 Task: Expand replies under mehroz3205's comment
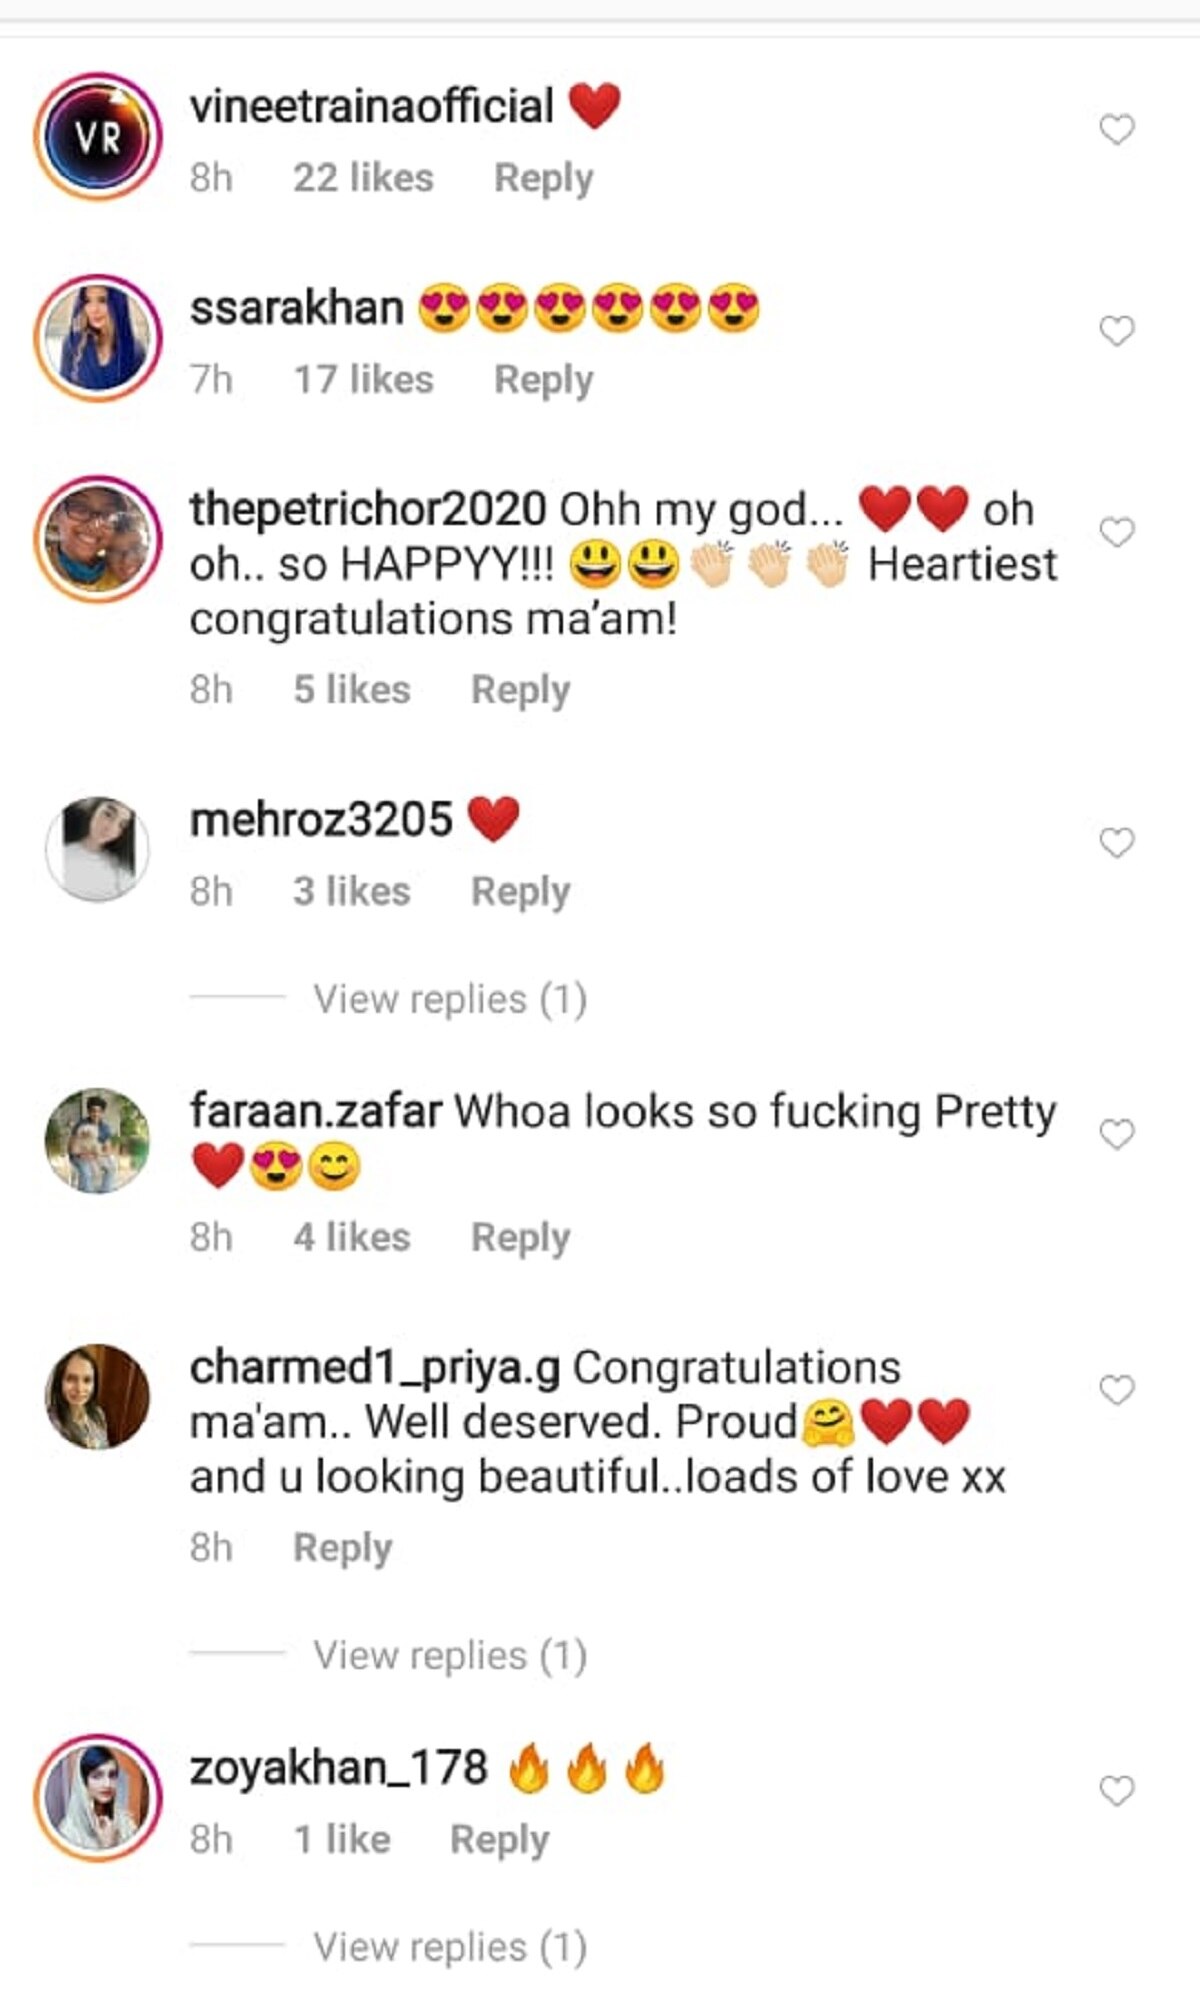(x=449, y=999)
